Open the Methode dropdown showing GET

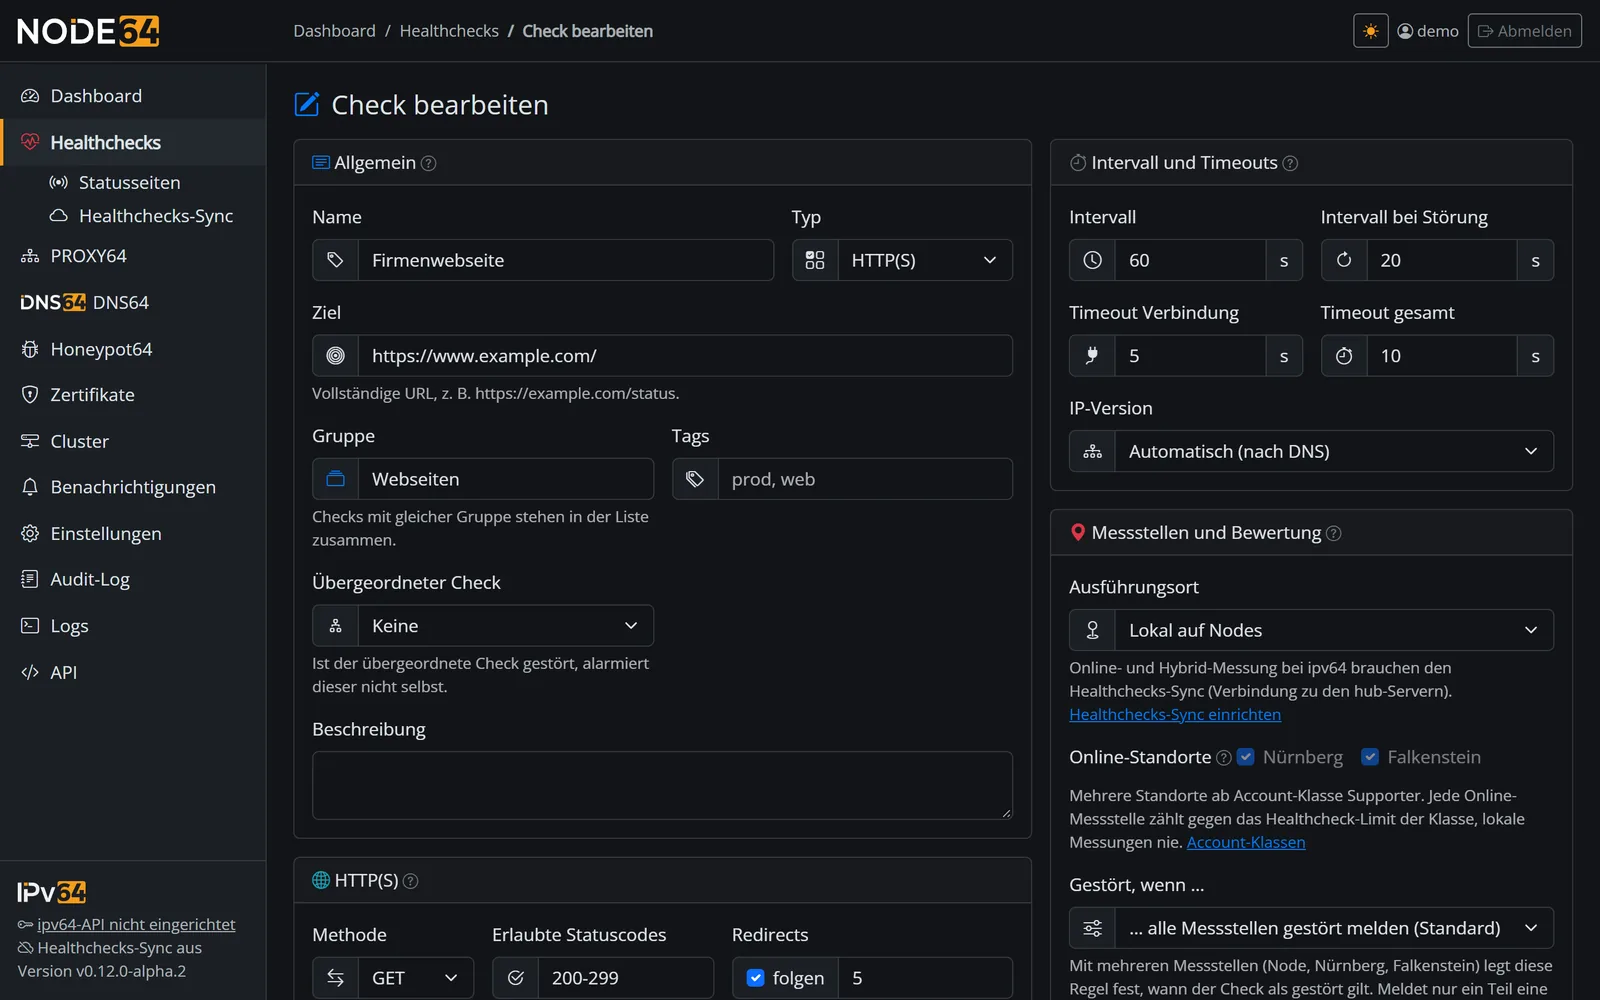(x=416, y=978)
